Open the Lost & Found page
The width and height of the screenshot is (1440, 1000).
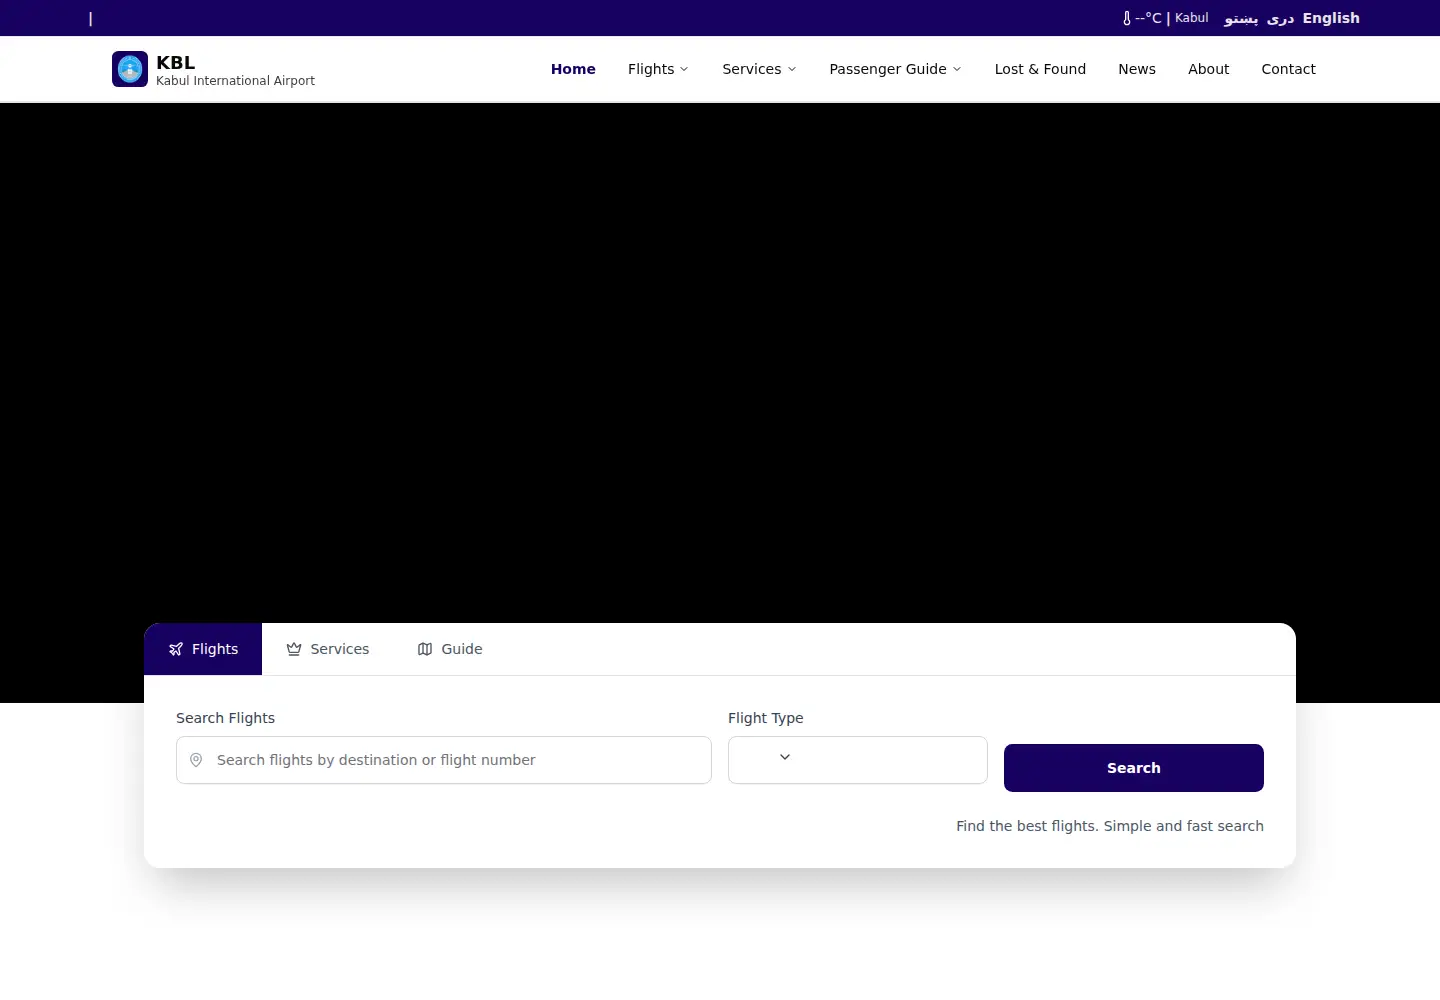click(1040, 69)
